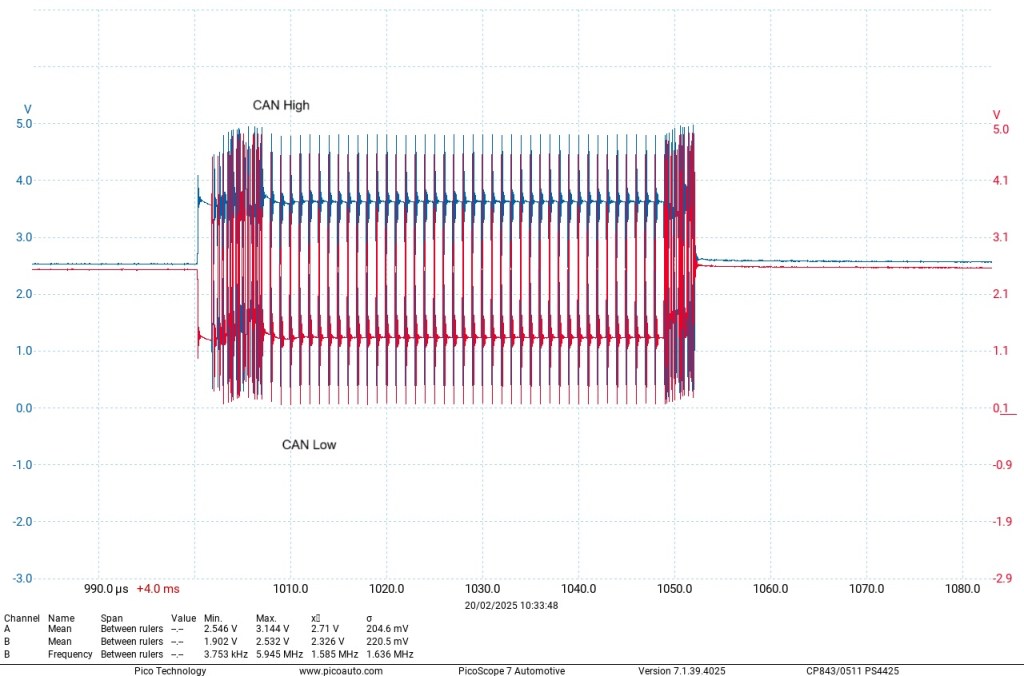Open the Name column header selector
This screenshot has height=676, width=1024.
[60, 617]
